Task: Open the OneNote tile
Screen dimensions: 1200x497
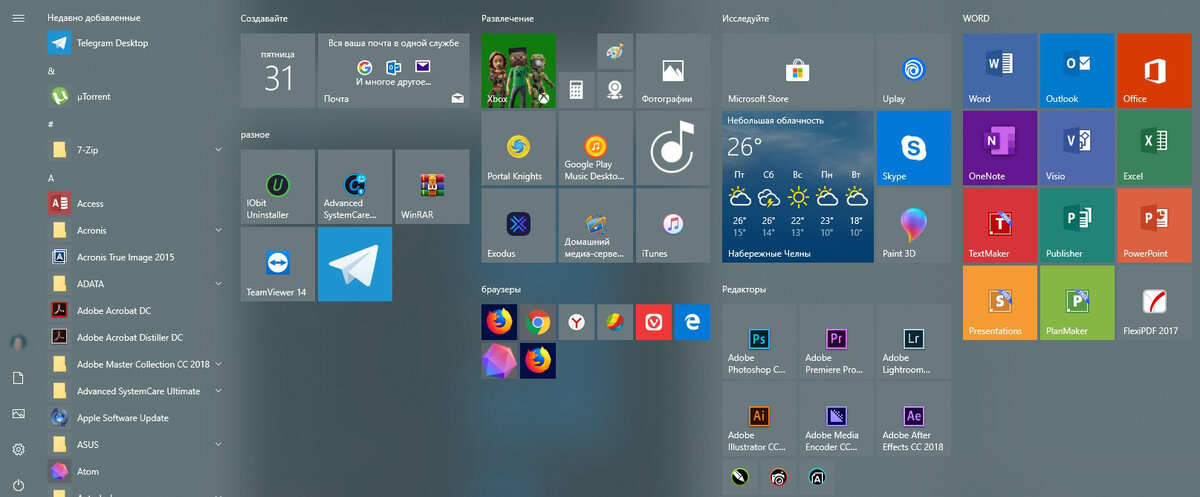Action: coord(1000,147)
